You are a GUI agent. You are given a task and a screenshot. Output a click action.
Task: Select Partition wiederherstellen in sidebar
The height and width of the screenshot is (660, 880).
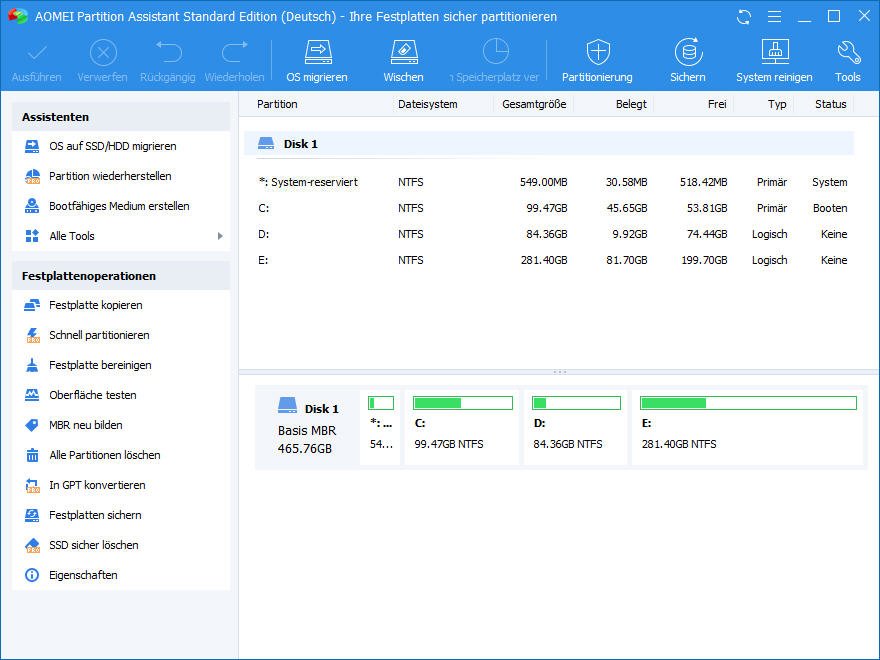coord(110,176)
